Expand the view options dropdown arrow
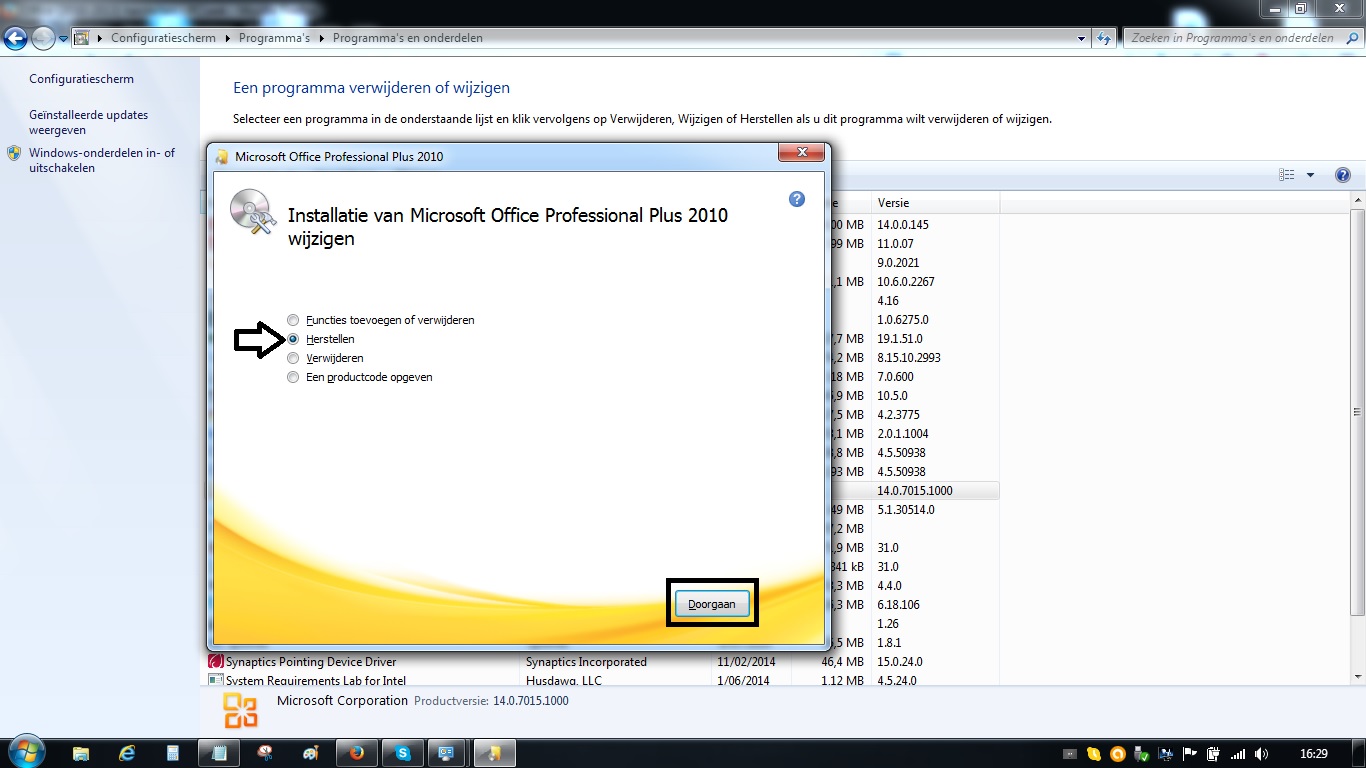Viewport: 1366px width, 768px height. tap(1310, 175)
